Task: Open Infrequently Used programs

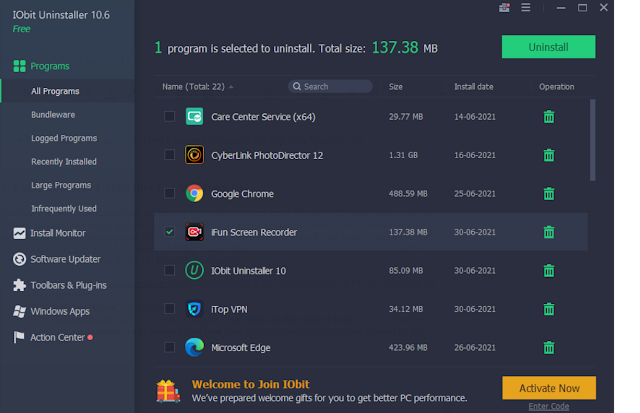Action: [x=64, y=209]
